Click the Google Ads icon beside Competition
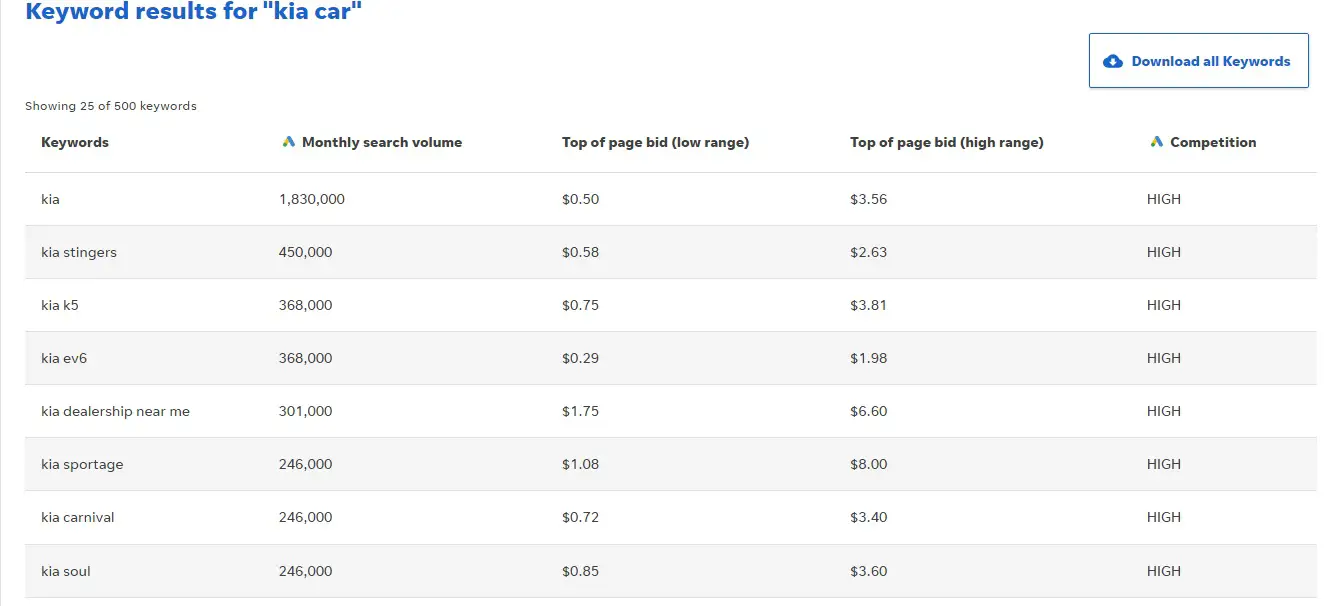The image size is (1335, 606). pyautogui.click(x=1157, y=142)
